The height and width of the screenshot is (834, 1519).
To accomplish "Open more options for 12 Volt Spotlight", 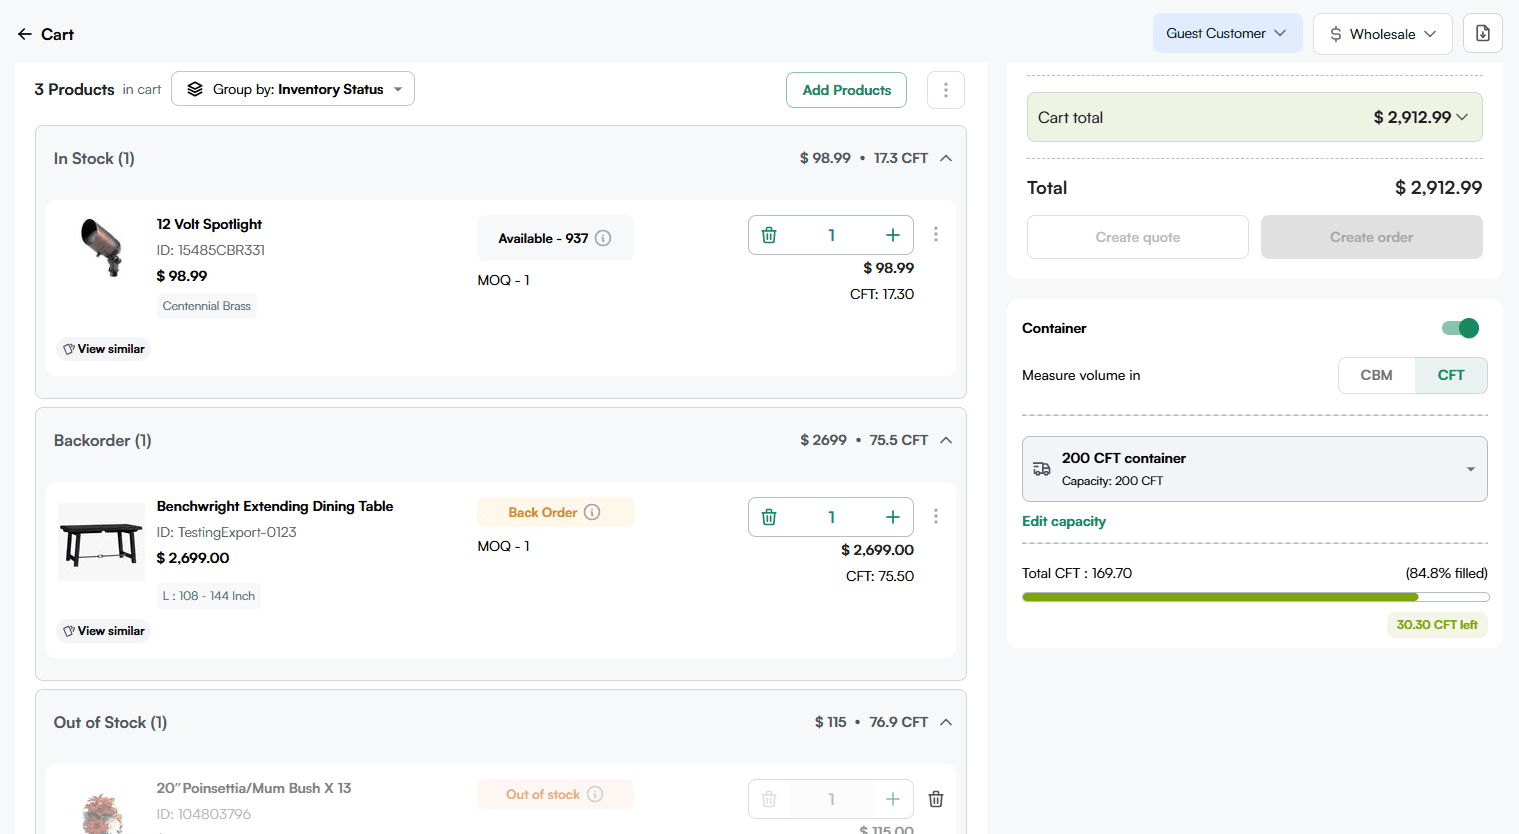I will pos(935,234).
